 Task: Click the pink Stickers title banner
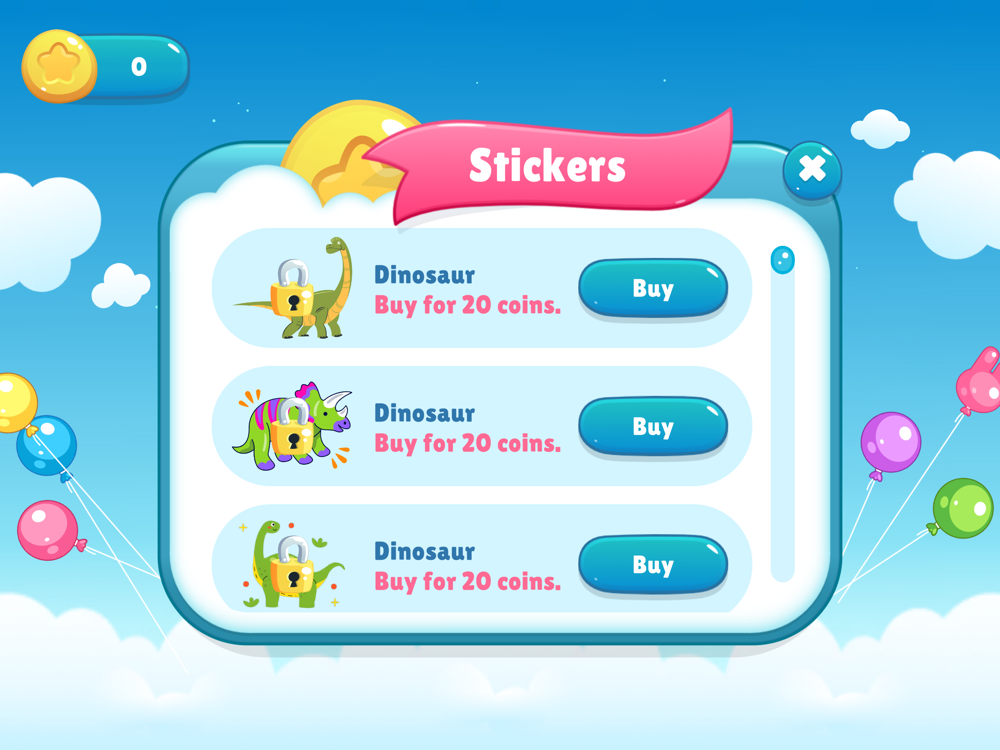pos(547,166)
